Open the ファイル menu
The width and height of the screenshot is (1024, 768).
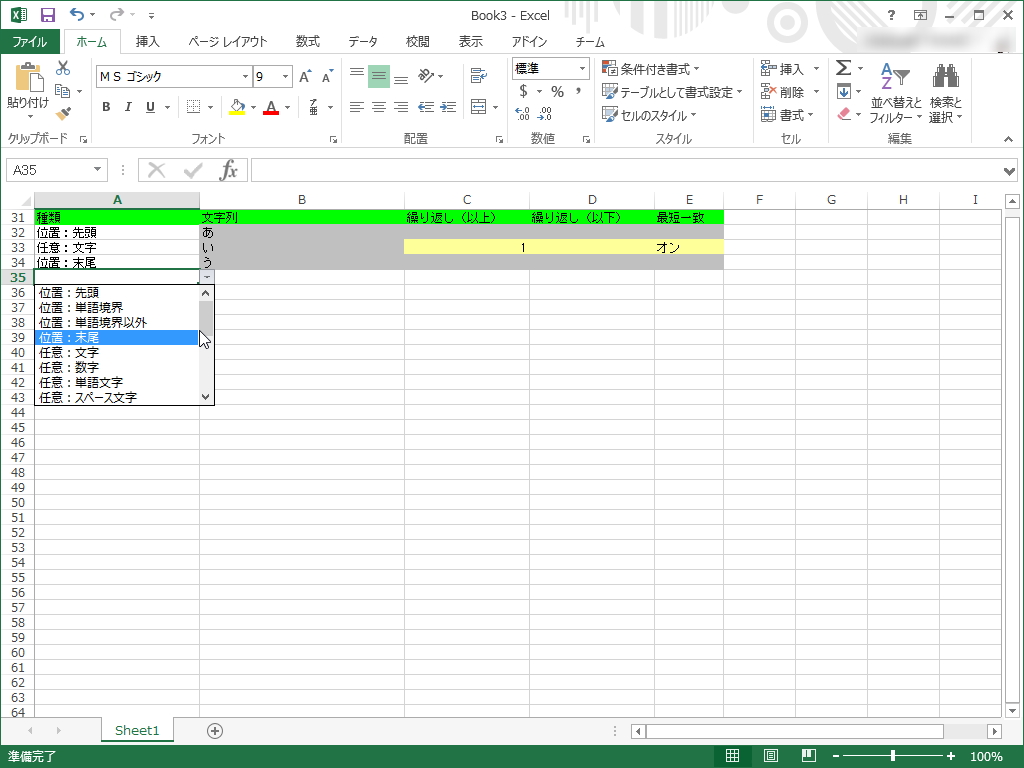[x=30, y=42]
